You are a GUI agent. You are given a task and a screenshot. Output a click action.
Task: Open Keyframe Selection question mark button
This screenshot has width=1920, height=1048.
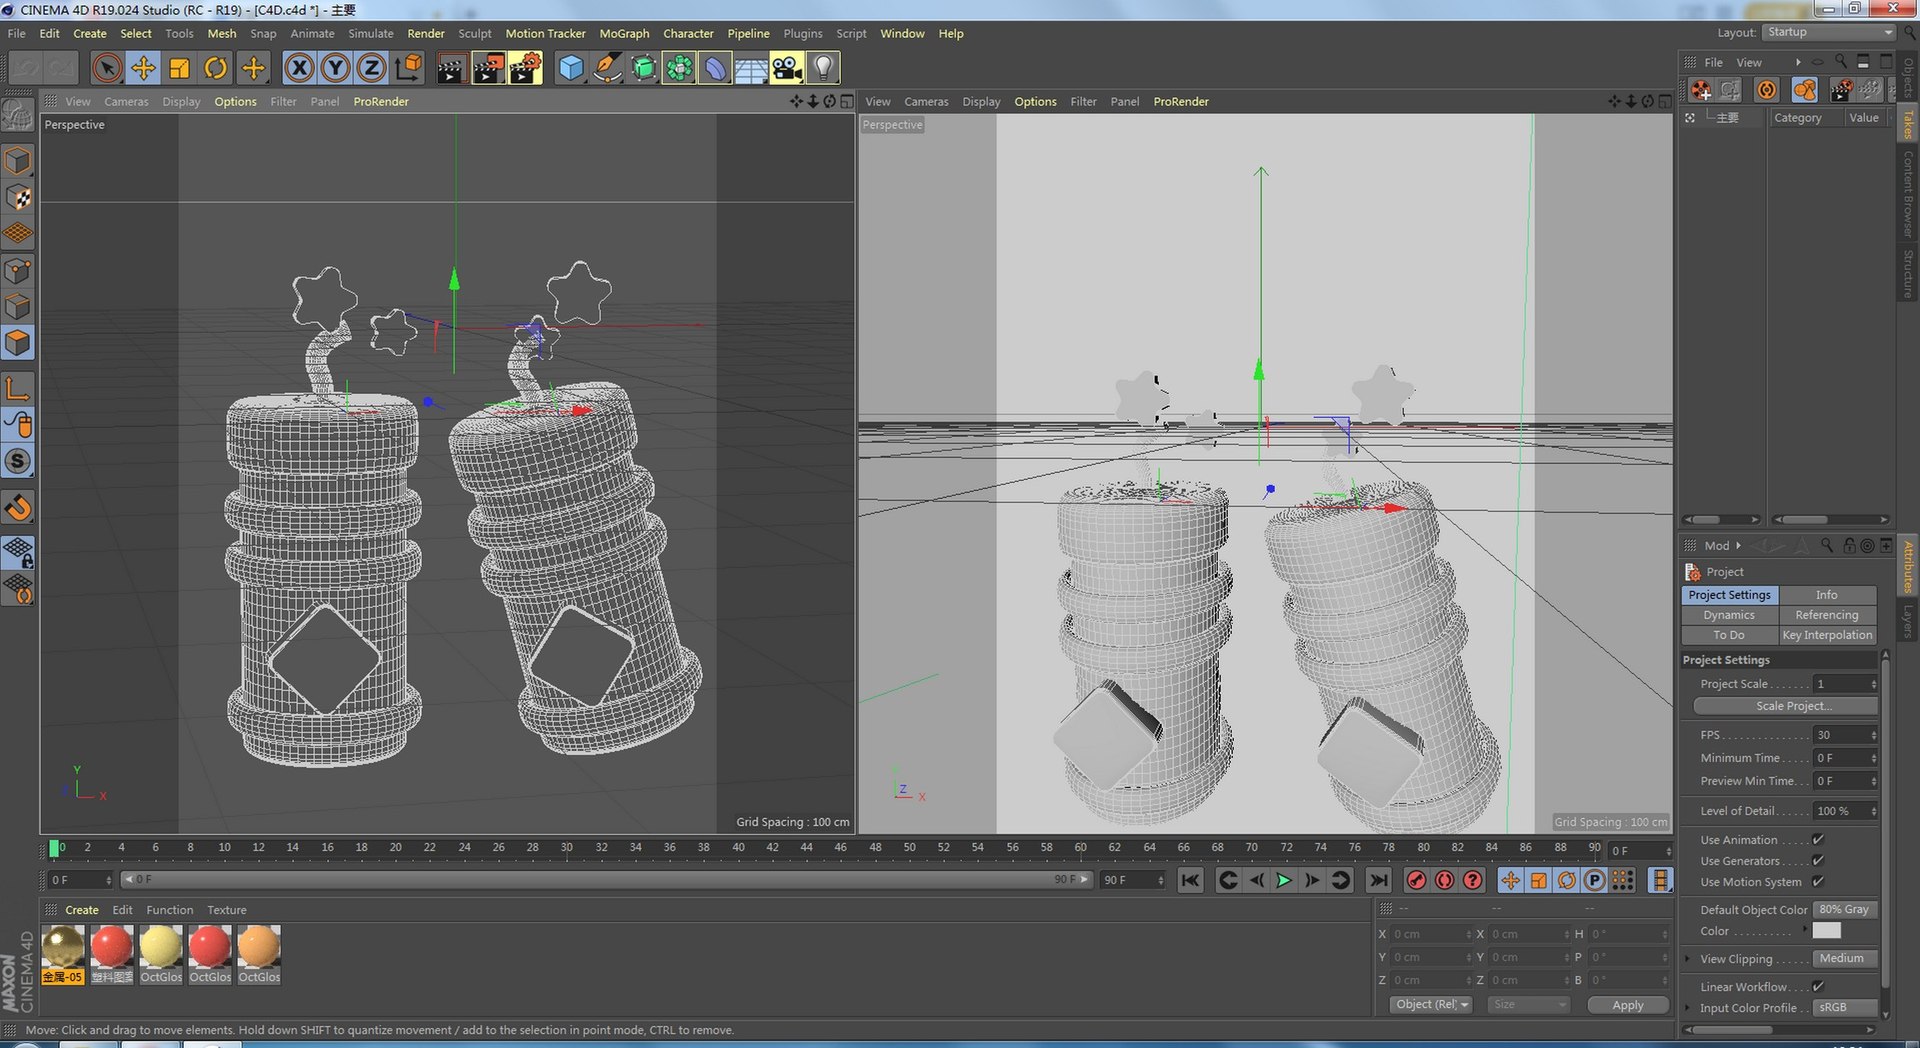point(1472,880)
